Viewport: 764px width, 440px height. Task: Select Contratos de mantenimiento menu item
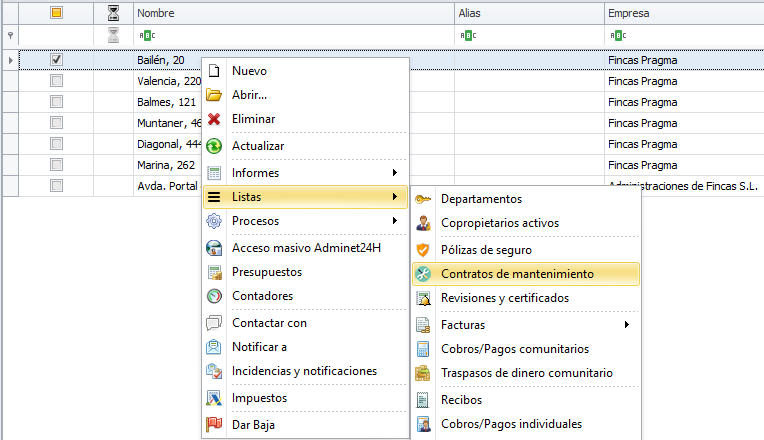pos(517,273)
